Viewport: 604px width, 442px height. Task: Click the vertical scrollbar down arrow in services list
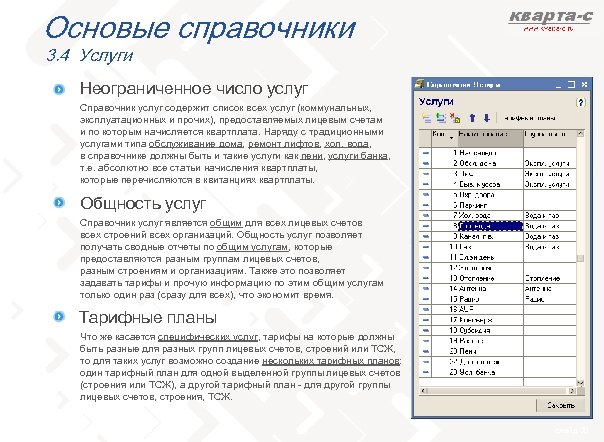(x=580, y=383)
